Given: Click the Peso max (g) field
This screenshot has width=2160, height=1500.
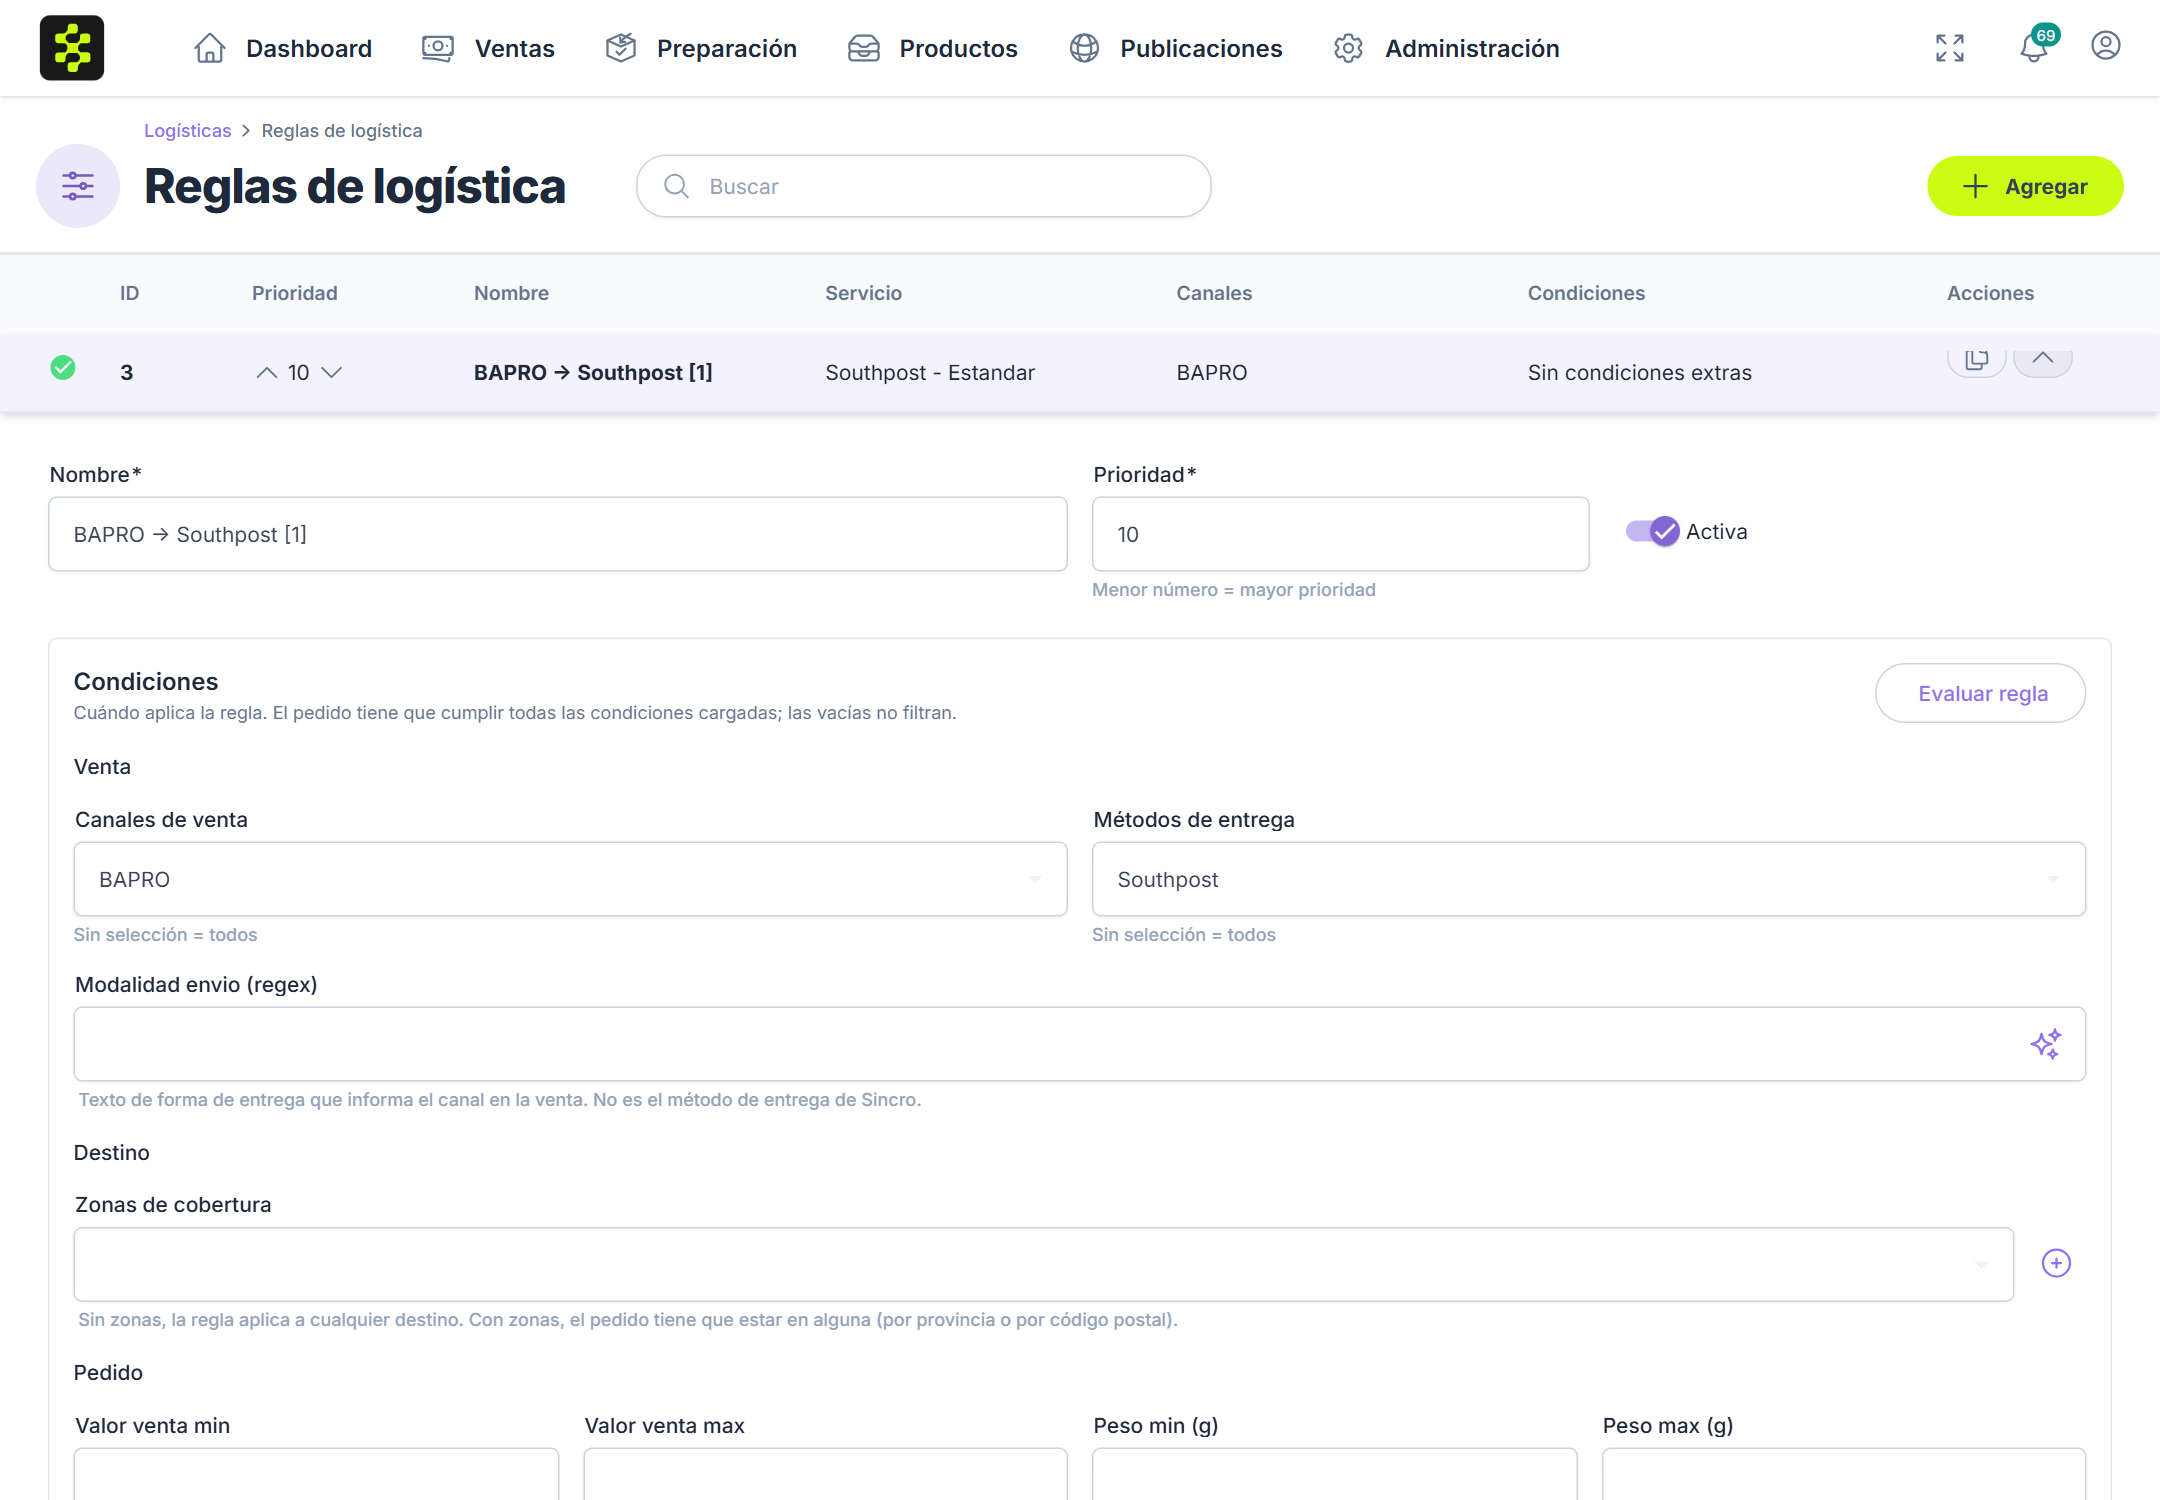Looking at the screenshot, I should coord(1844,1474).
